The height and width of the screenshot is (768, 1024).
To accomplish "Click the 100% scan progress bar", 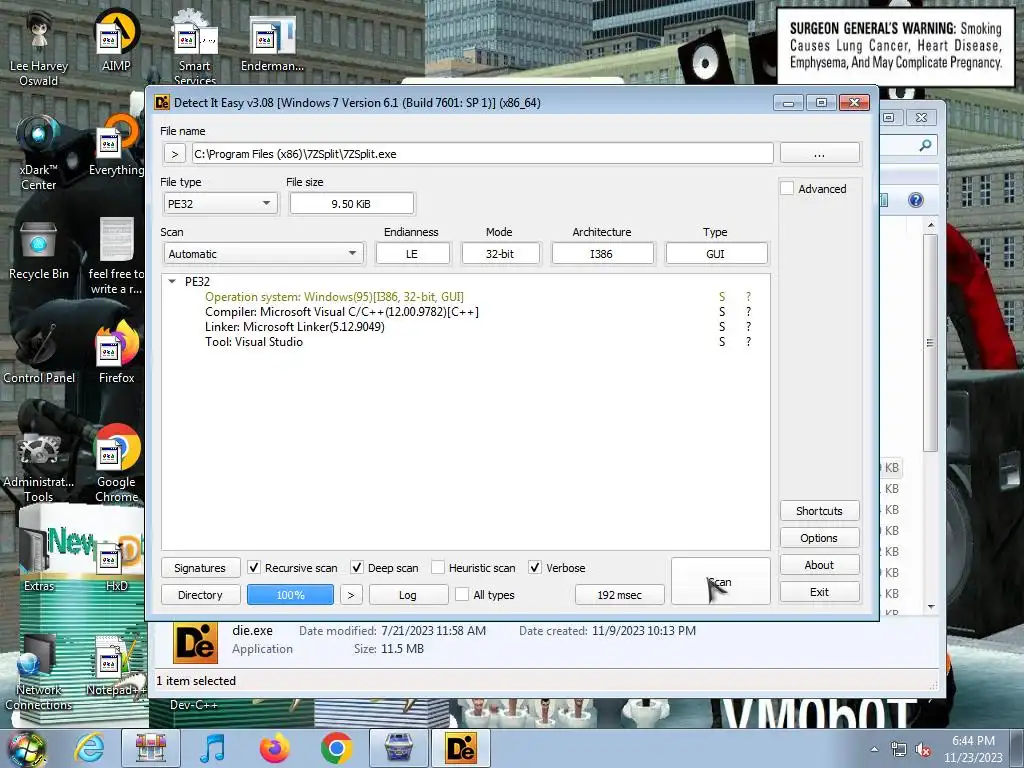I will click(x=291, y=594).
